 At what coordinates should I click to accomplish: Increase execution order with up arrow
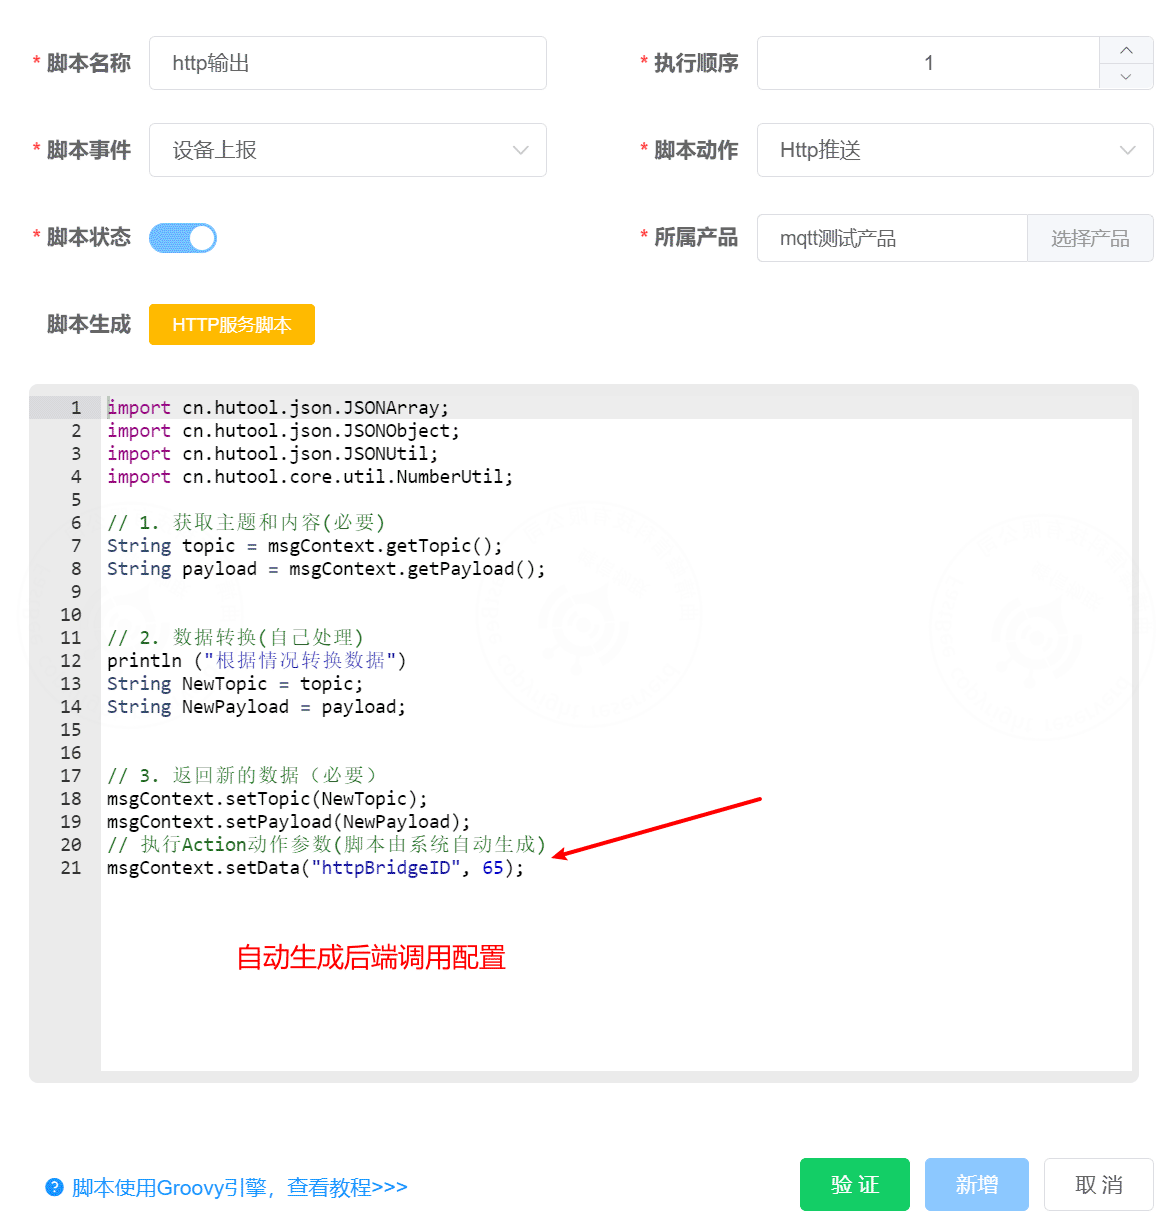pyautogui.click(x=1126, y=50)
